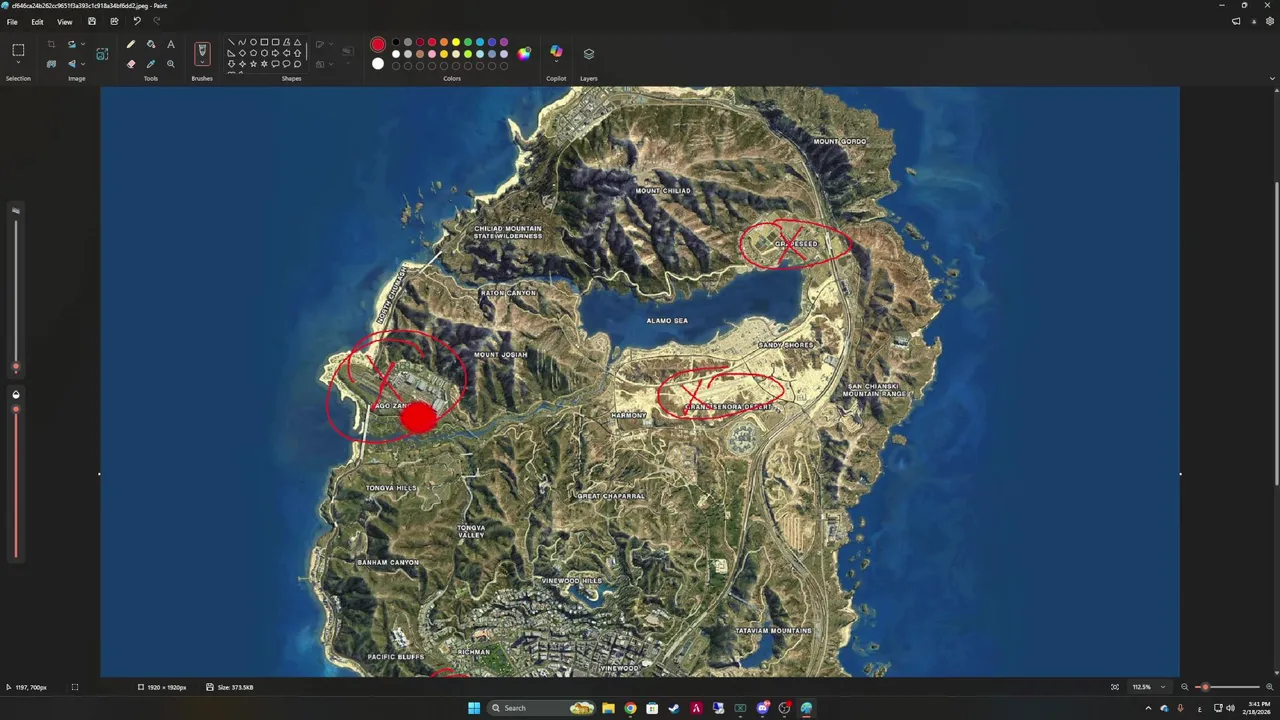Select the Eraser tool
The width and height of the screenshot is (1280, 720).
point(131,64)
